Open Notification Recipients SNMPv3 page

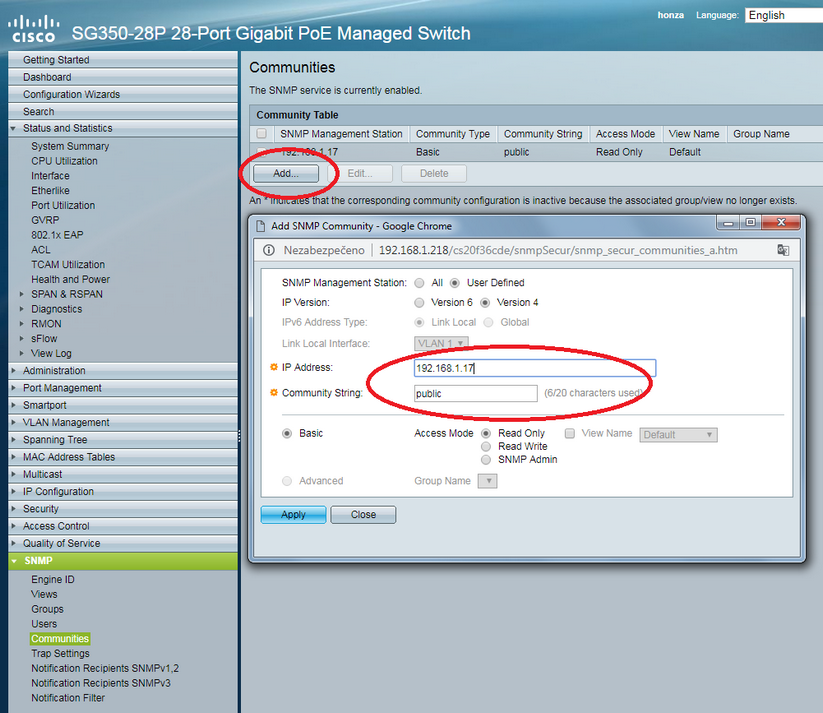(101, 683)
